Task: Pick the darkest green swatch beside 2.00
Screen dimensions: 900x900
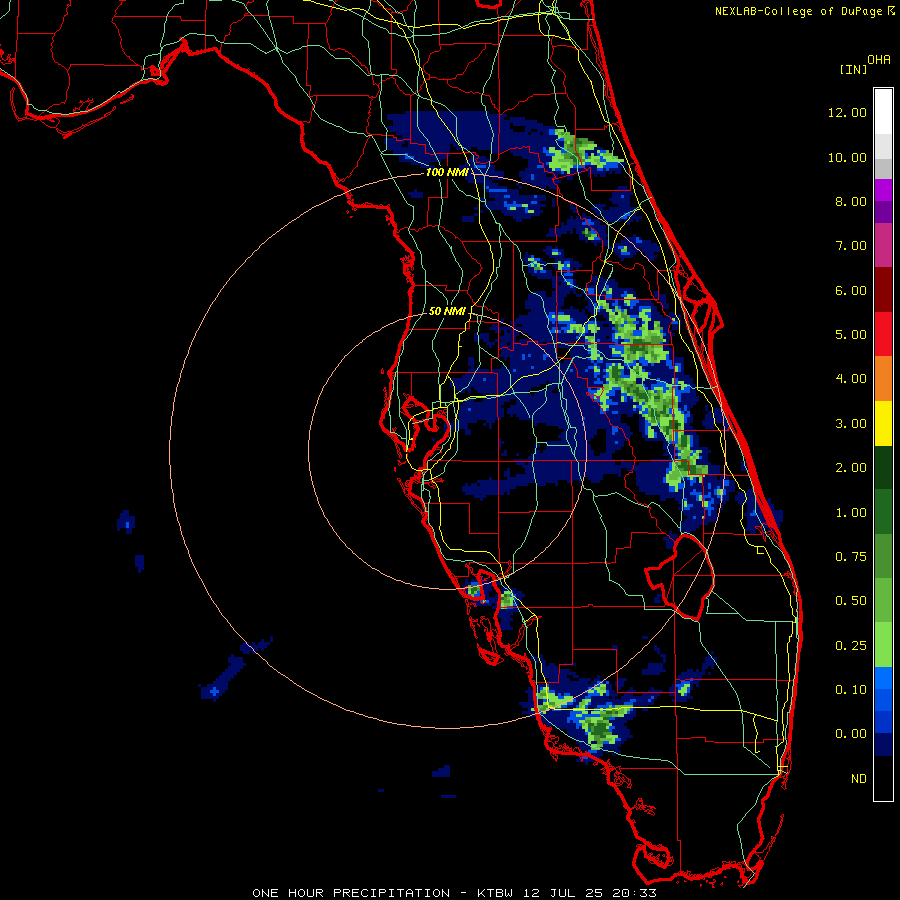Action: point(883,467)
